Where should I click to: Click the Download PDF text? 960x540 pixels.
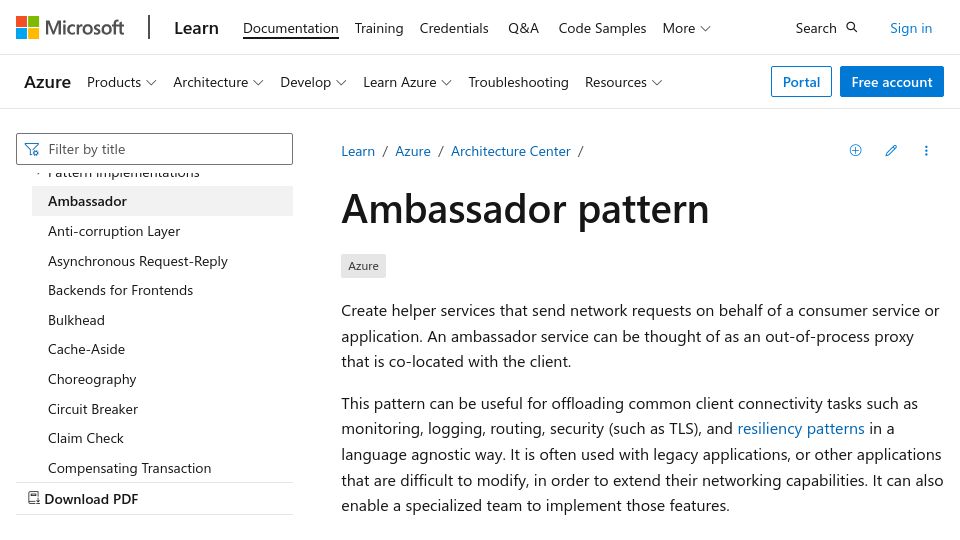pyautogui.click(x=91, y=499)
